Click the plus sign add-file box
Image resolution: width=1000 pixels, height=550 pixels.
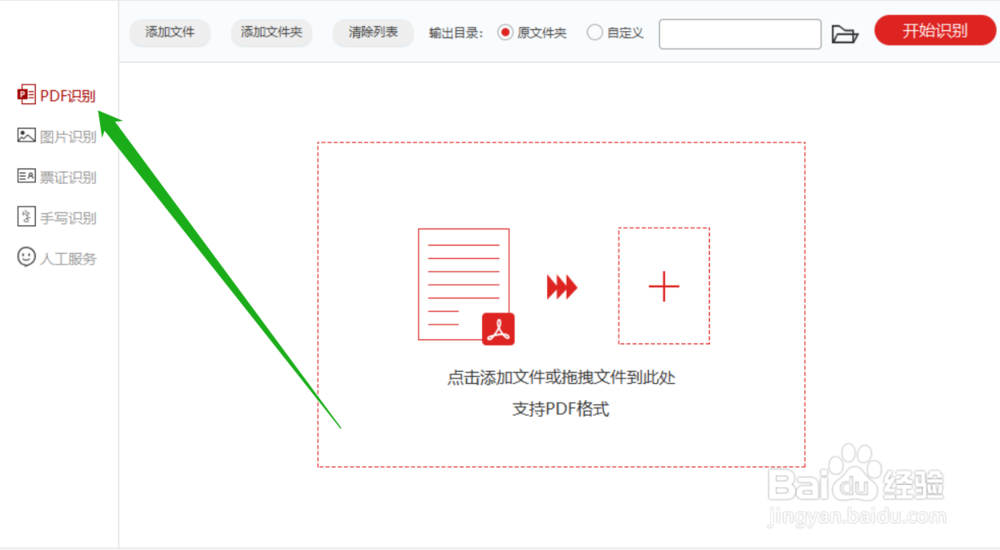664,286
